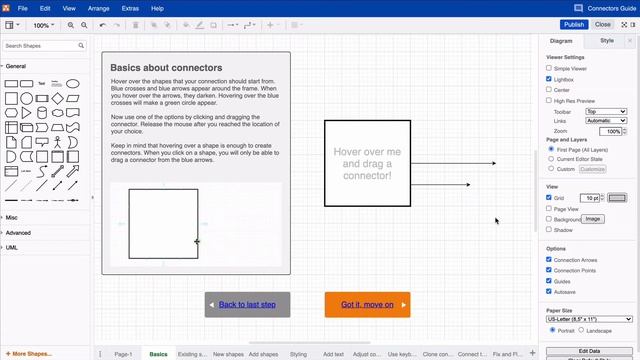Expand the Misc shapes section
Screen dimensions: 640x360
coord(11,218)
